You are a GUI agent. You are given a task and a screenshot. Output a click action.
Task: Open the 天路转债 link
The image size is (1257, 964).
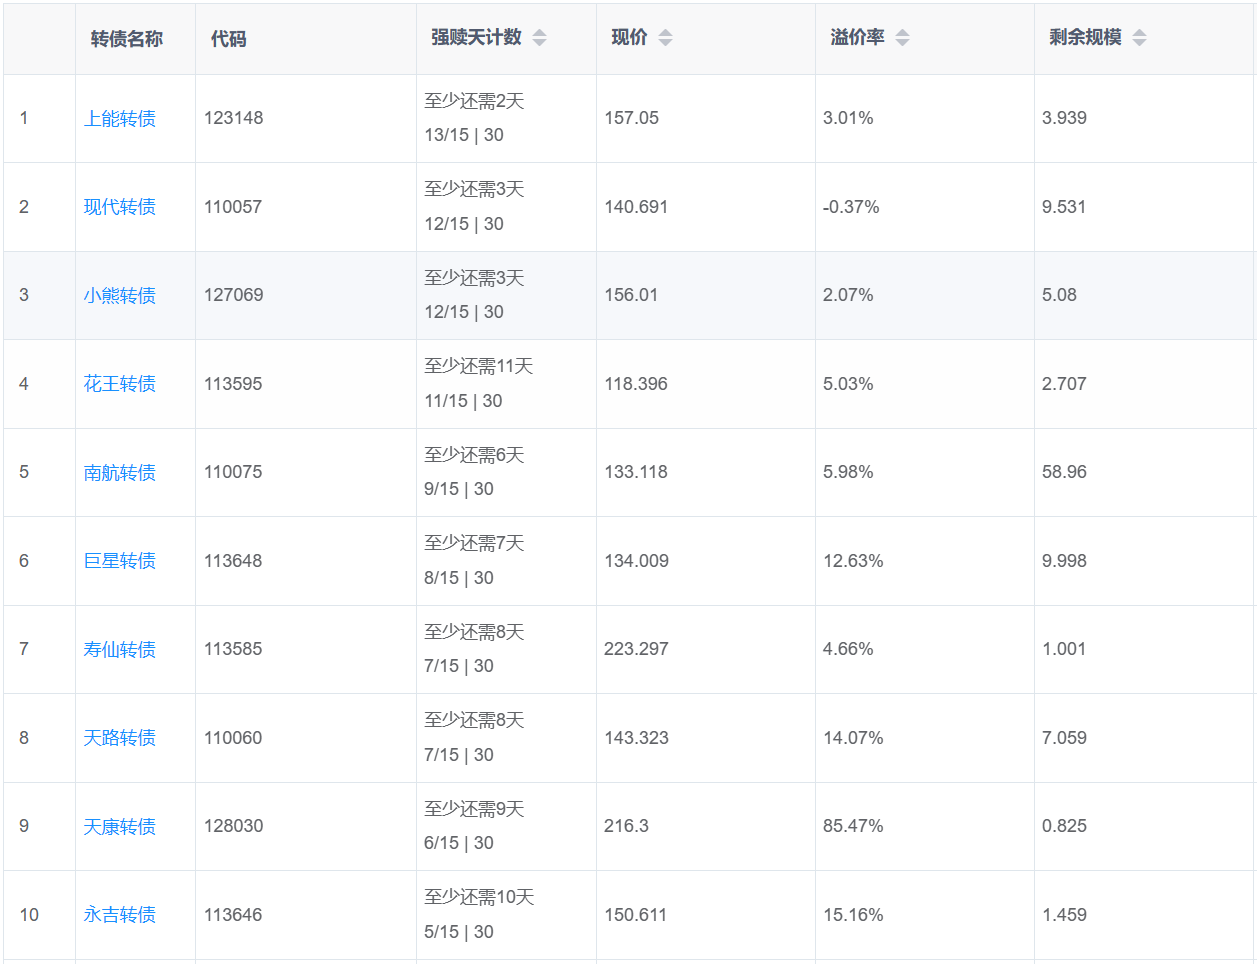click(x=120, y=738)
